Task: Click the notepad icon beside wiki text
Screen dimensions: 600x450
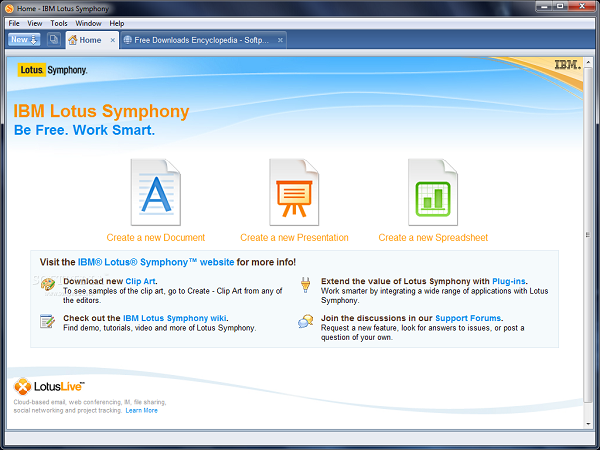Action: [x=47, y=321]
